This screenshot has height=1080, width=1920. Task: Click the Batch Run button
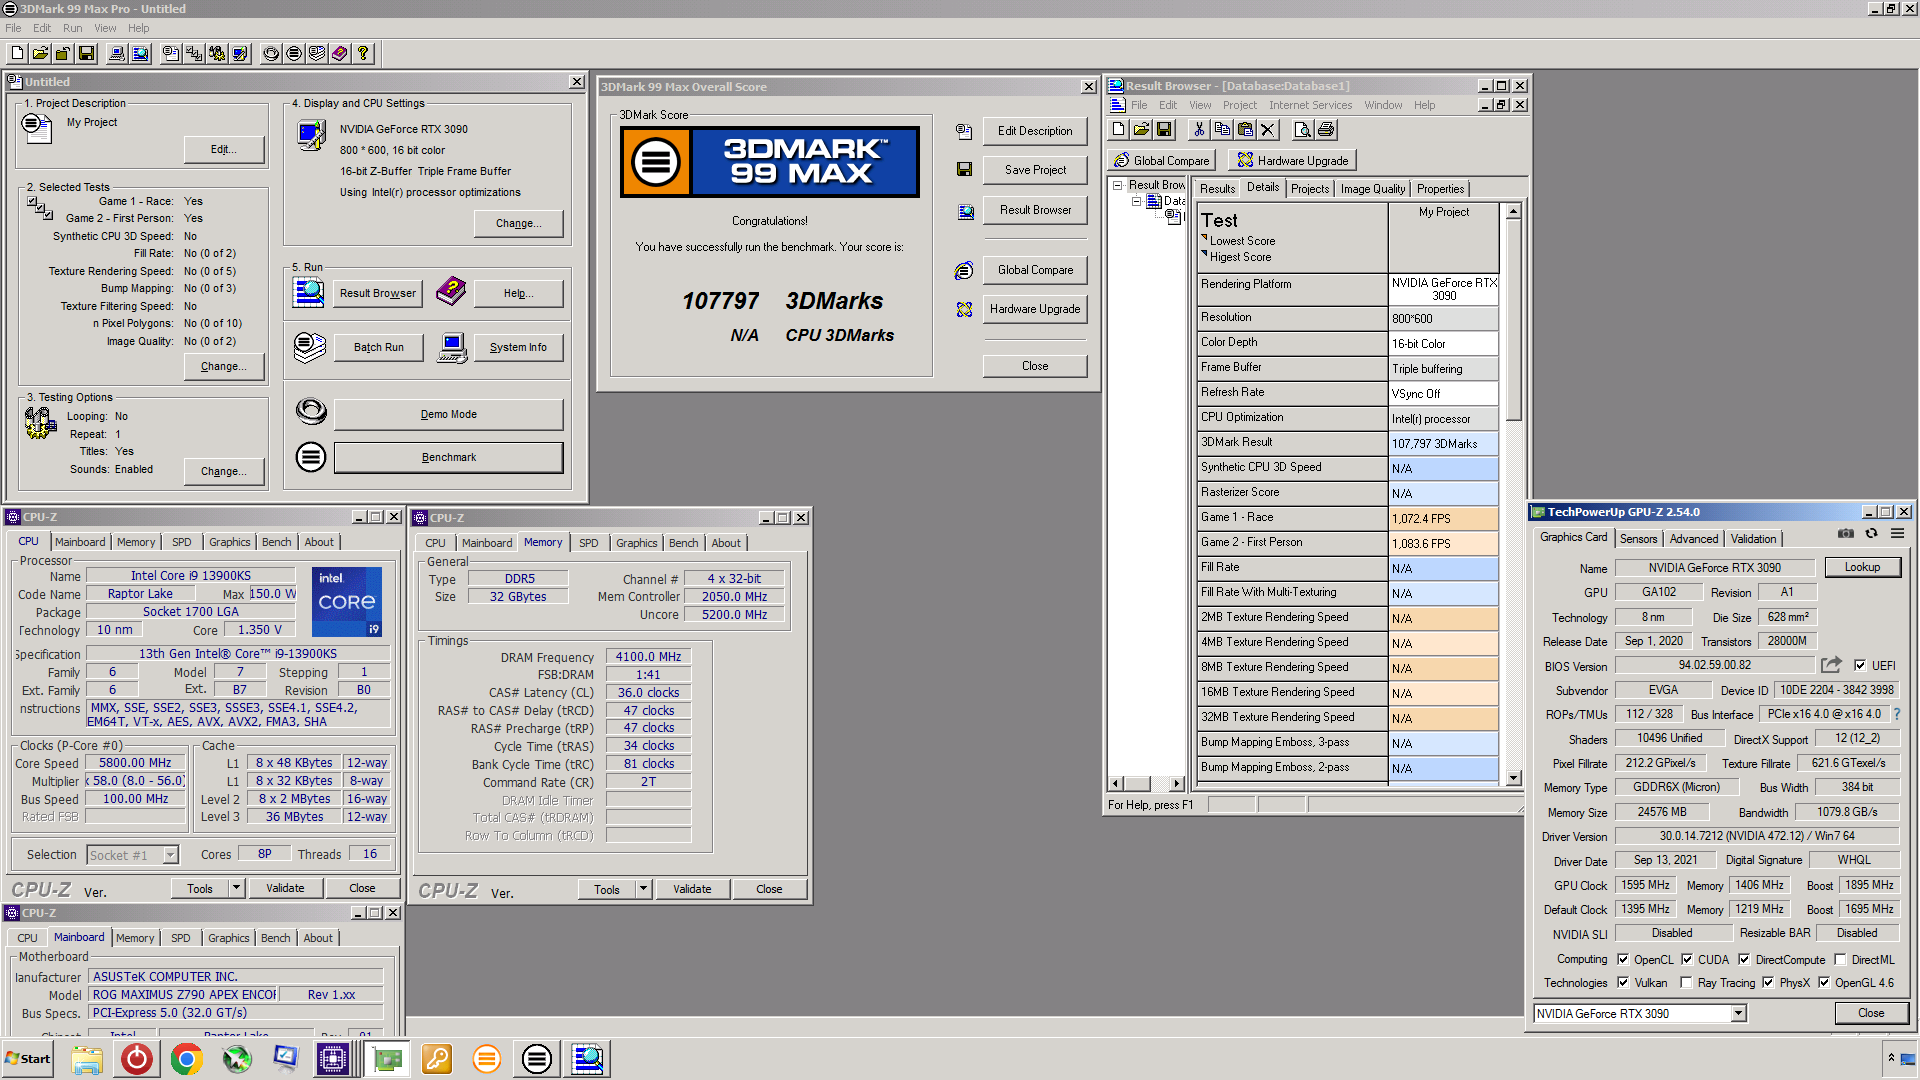pos(378,347)
